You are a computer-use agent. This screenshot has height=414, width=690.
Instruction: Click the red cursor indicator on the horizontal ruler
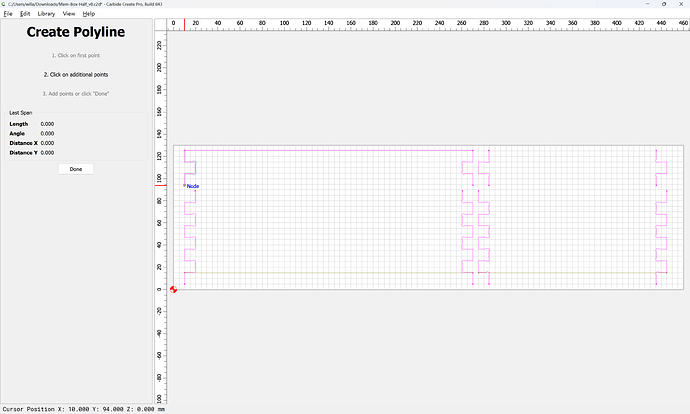184,25
